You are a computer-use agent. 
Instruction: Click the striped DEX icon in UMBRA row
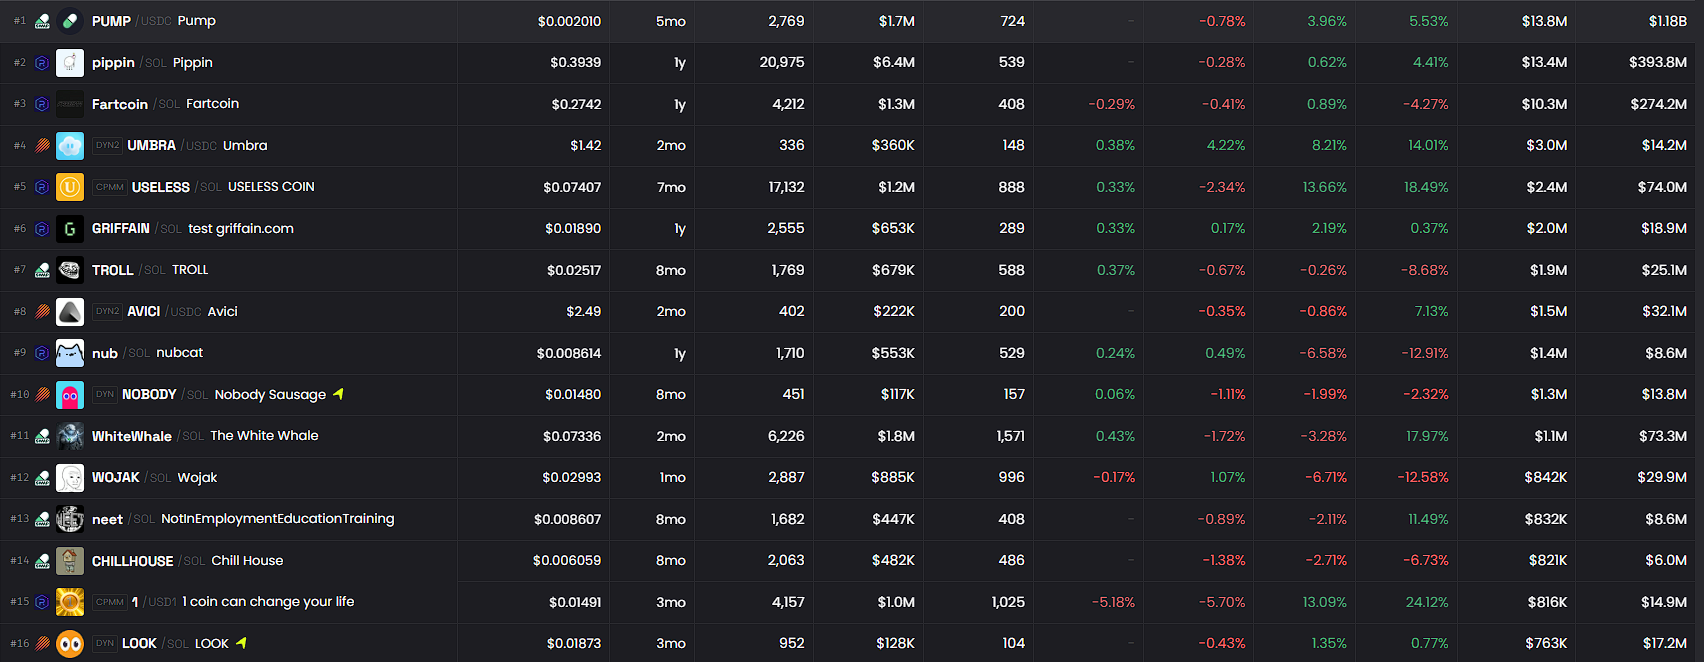42,146
